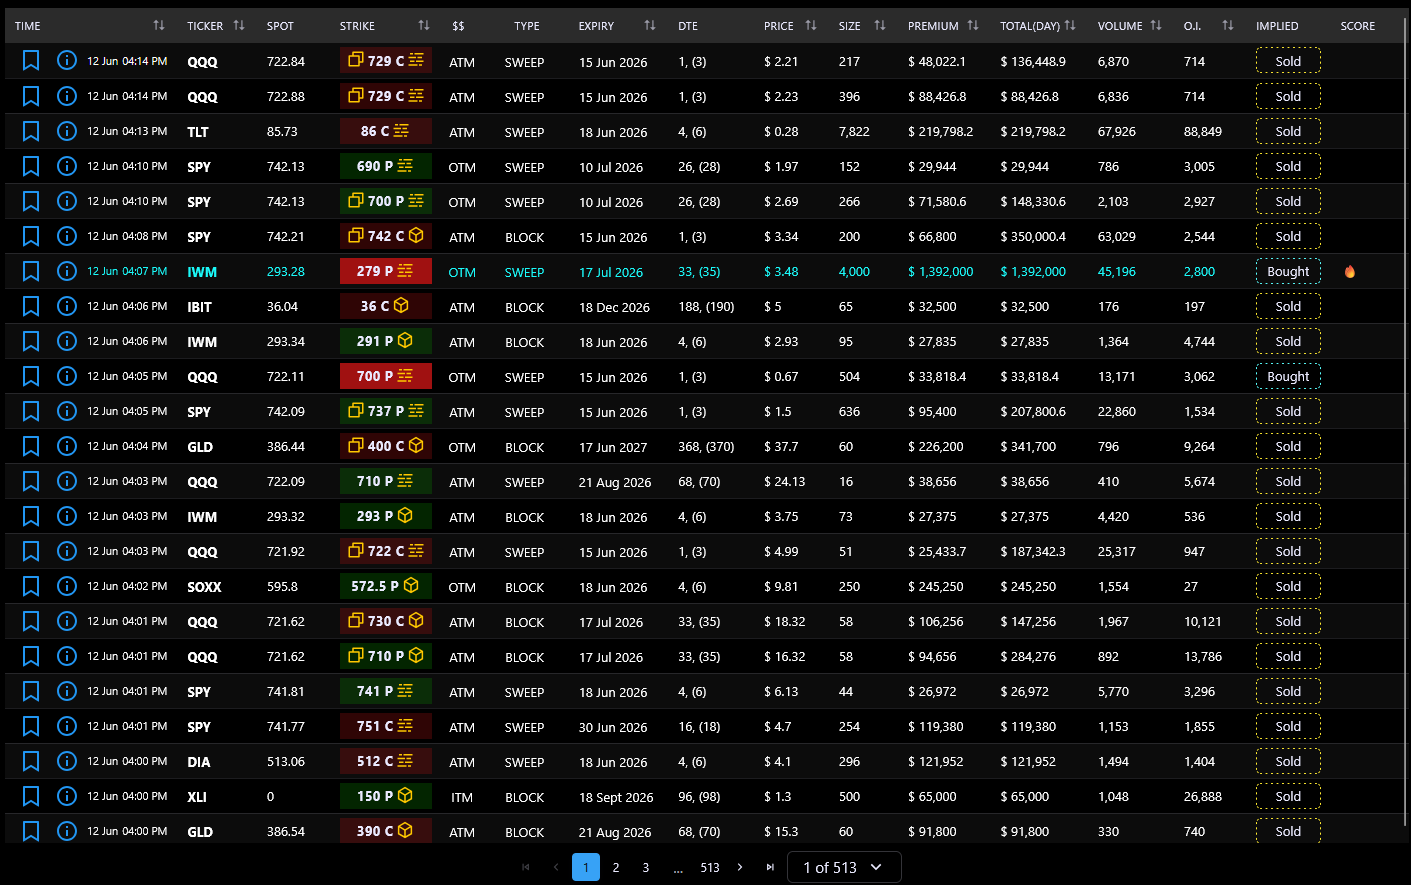Click the Sold tag on DIA row
The width and height of the screenshot is (1411, 885).
pyautogui.click(x=1288, y=761)
